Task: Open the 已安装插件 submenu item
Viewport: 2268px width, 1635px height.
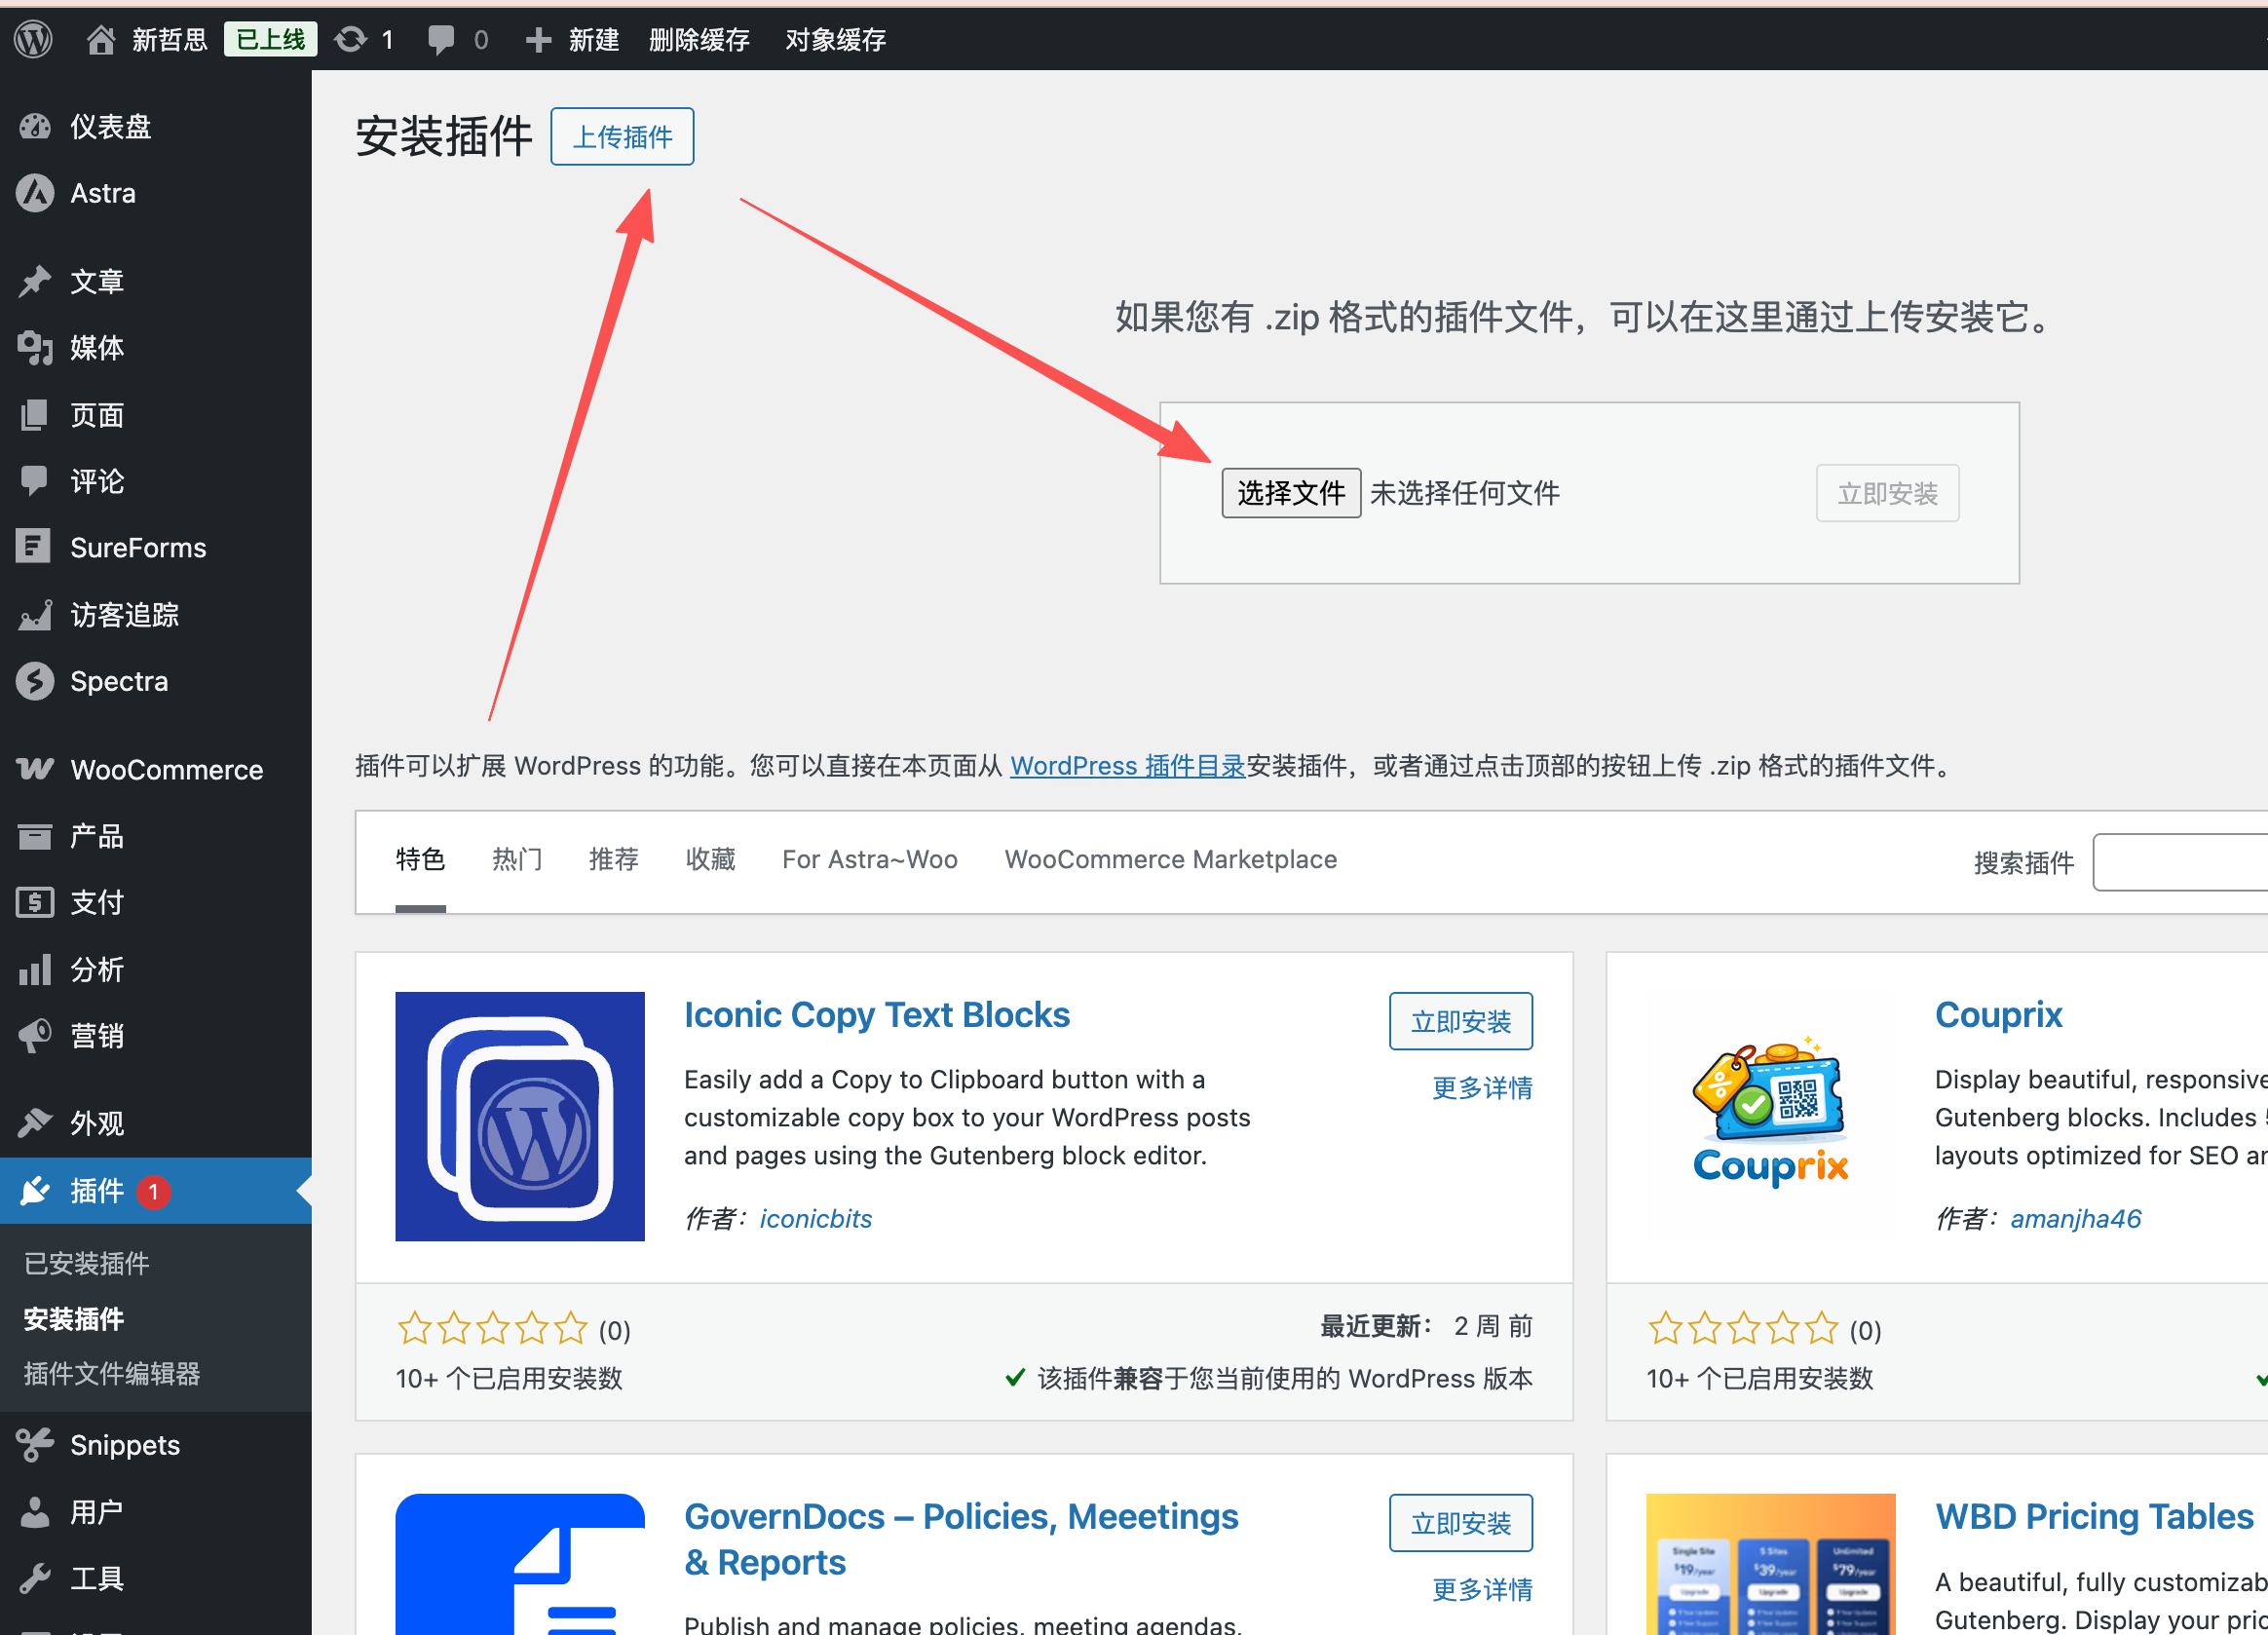Action: coord(86,1263)
